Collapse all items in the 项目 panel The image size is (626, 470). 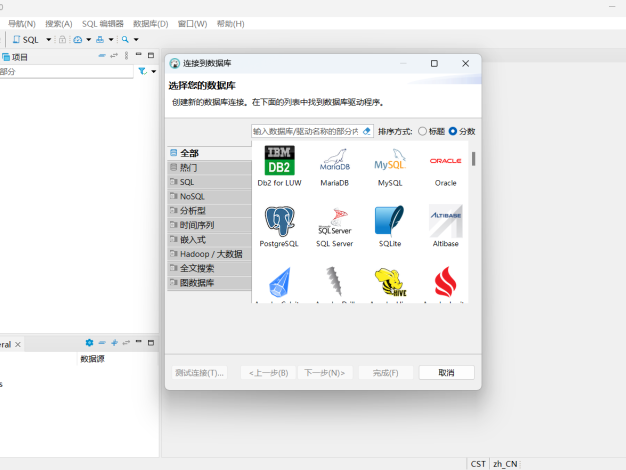point(102,56)
